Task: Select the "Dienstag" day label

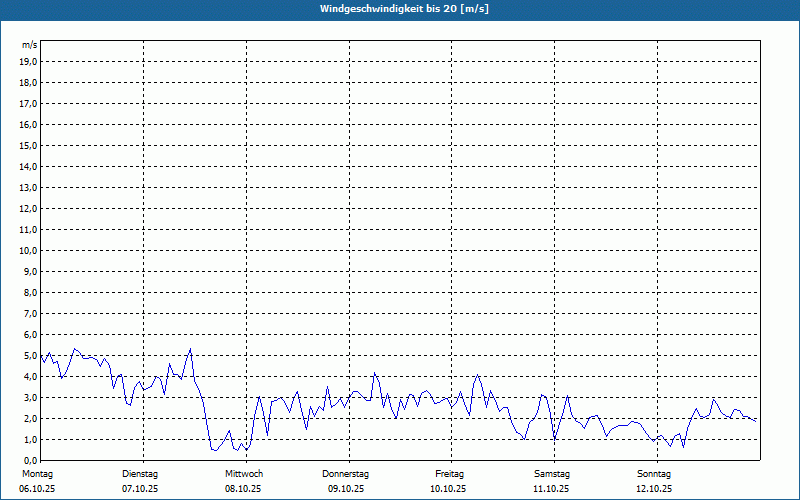Action: [x=140, y=473]
